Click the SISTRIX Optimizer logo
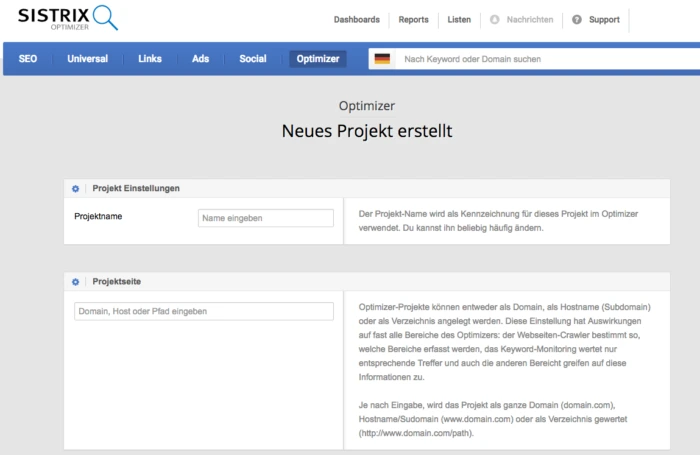The image size is (700, 455). click(68, 18)
